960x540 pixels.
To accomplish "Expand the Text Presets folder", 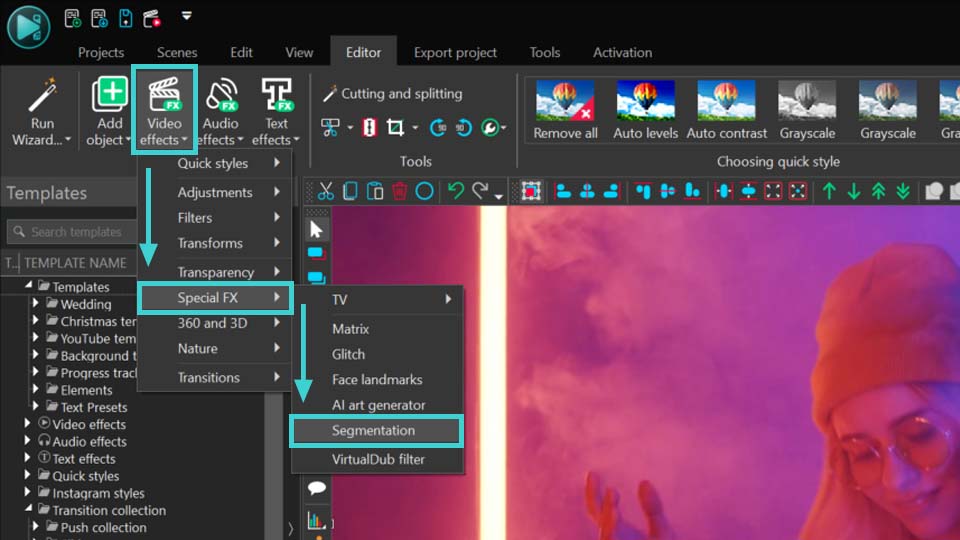I will point(36,406).
